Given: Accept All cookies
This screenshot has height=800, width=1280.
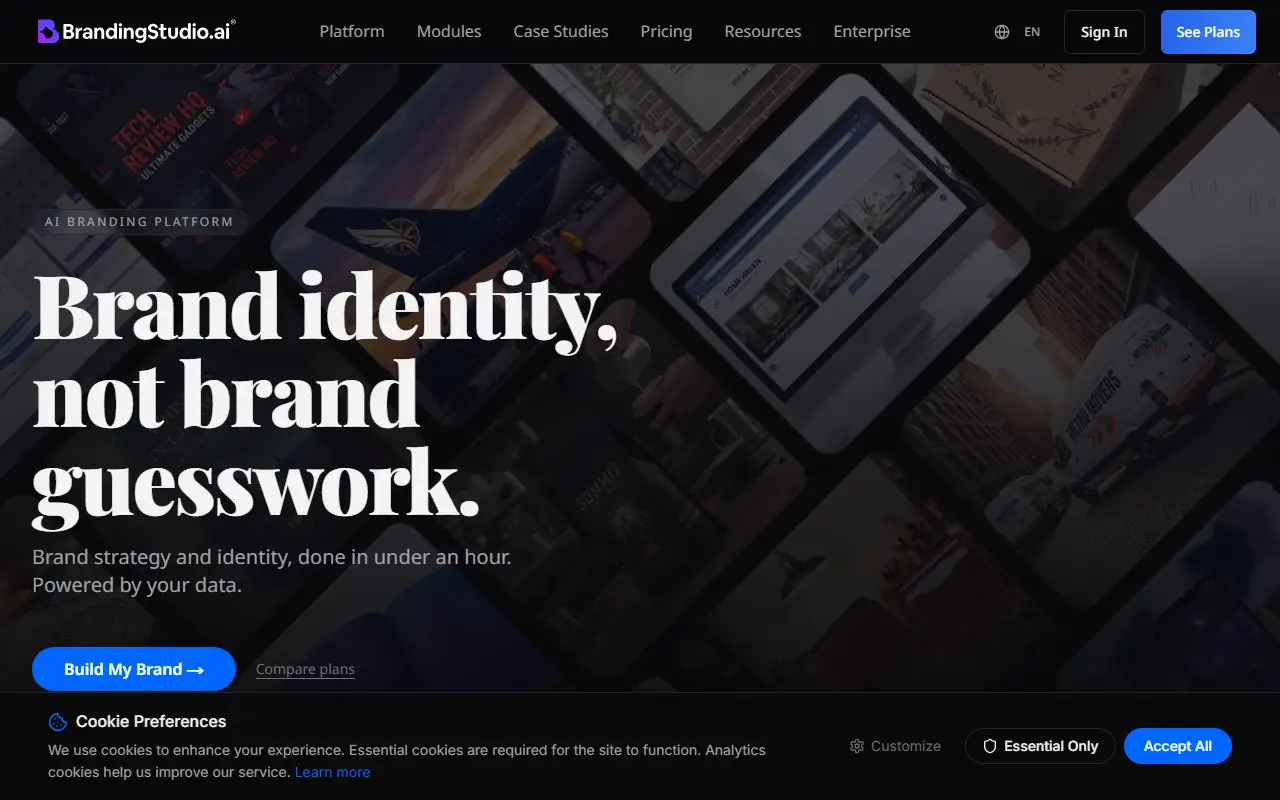Looking at the screenshot, I should (x=1178, y=746).
